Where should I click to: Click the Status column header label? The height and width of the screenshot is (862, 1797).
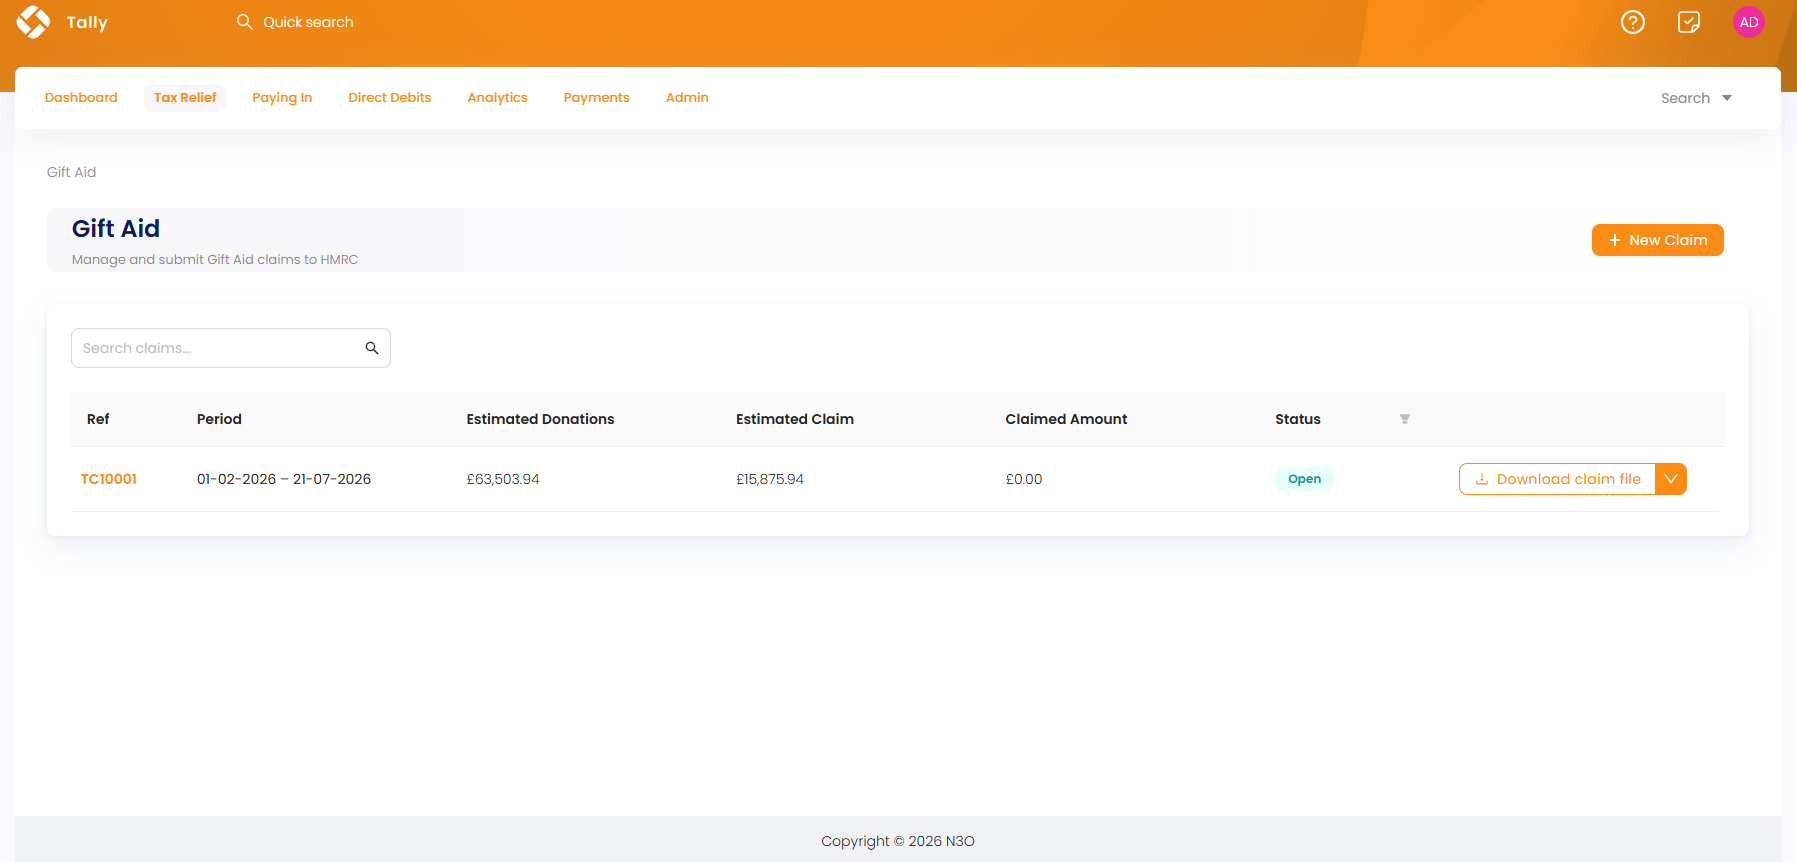pos(1298,419)
